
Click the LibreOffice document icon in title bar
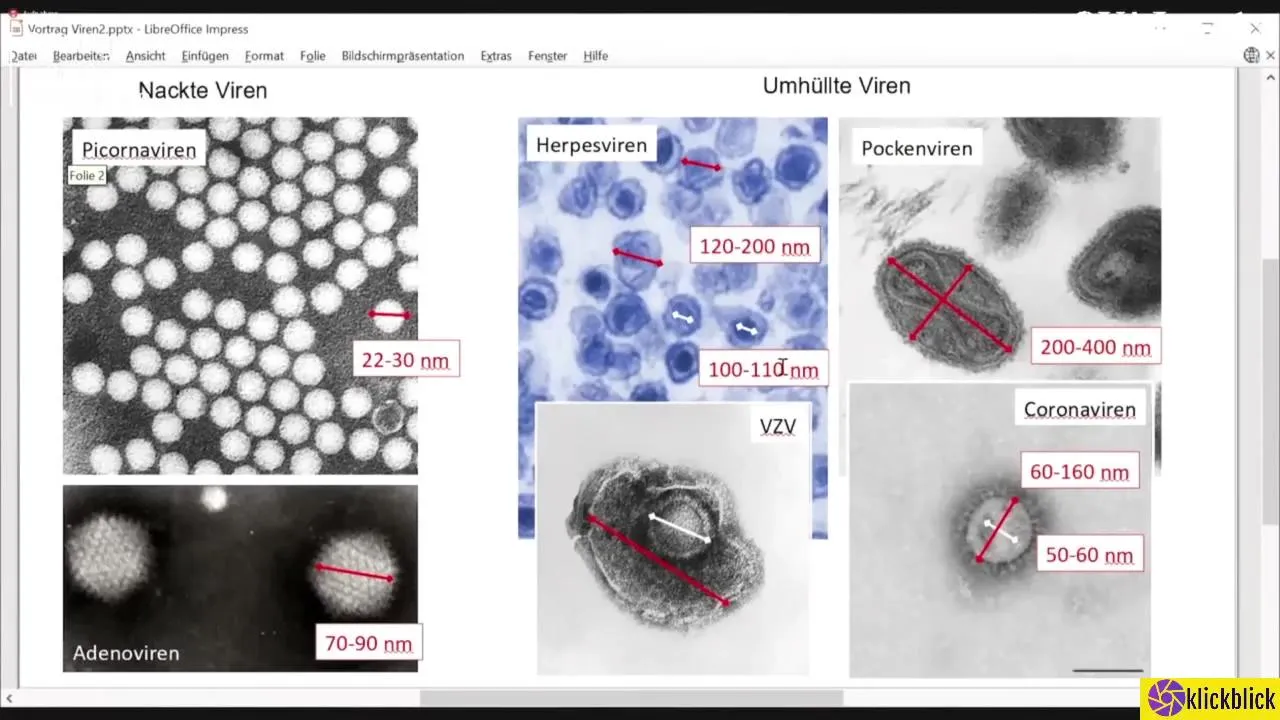click(x=16, y=29)
